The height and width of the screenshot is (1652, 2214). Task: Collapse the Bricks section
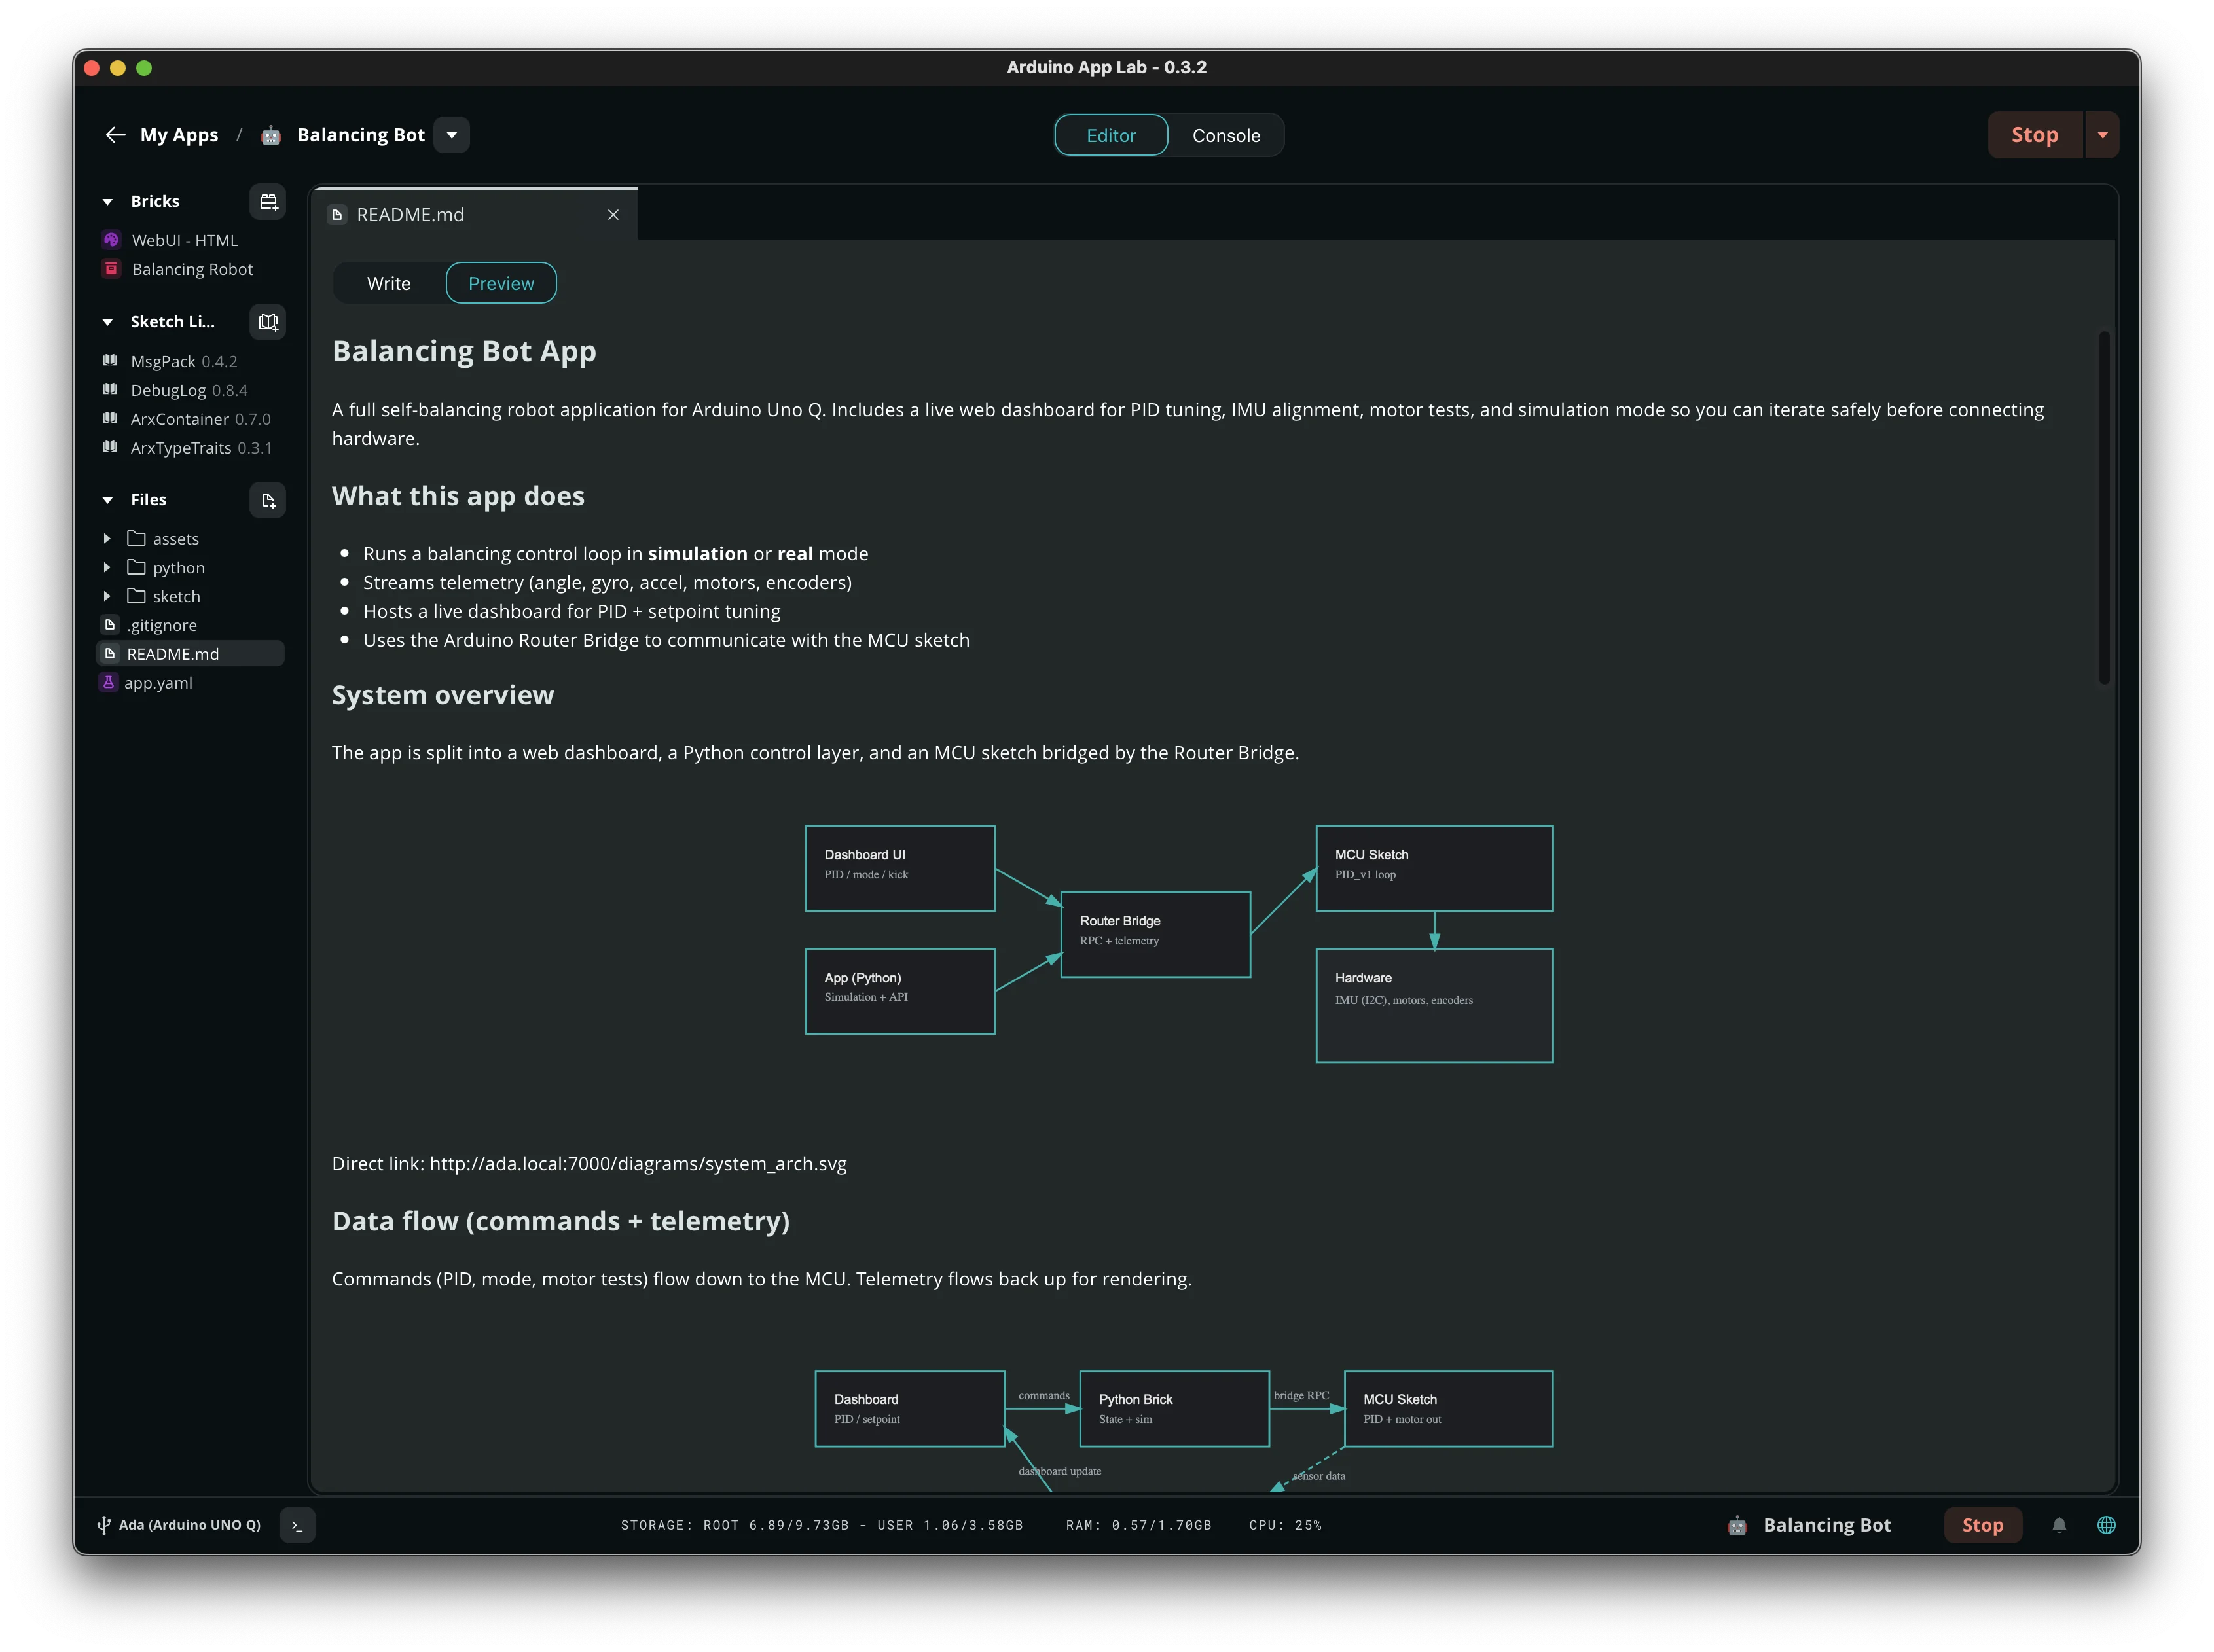point(108,202)
